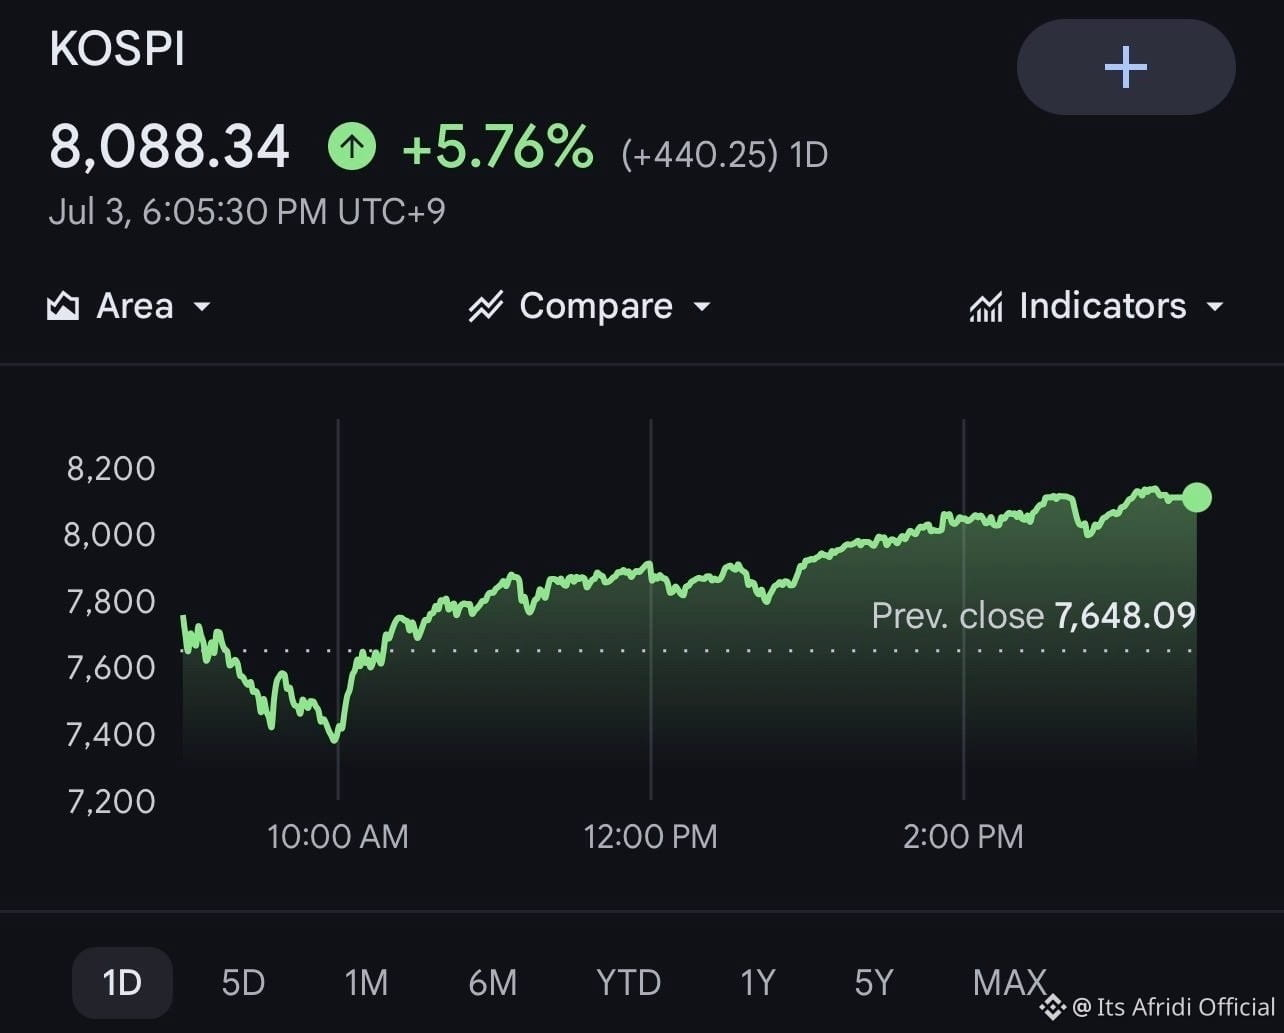Add KOSPI to watchlist with plus button
Image resolution: width=1284 pixels, height=1033 pixels.
pyautogui.click(x=1126, y=67)
